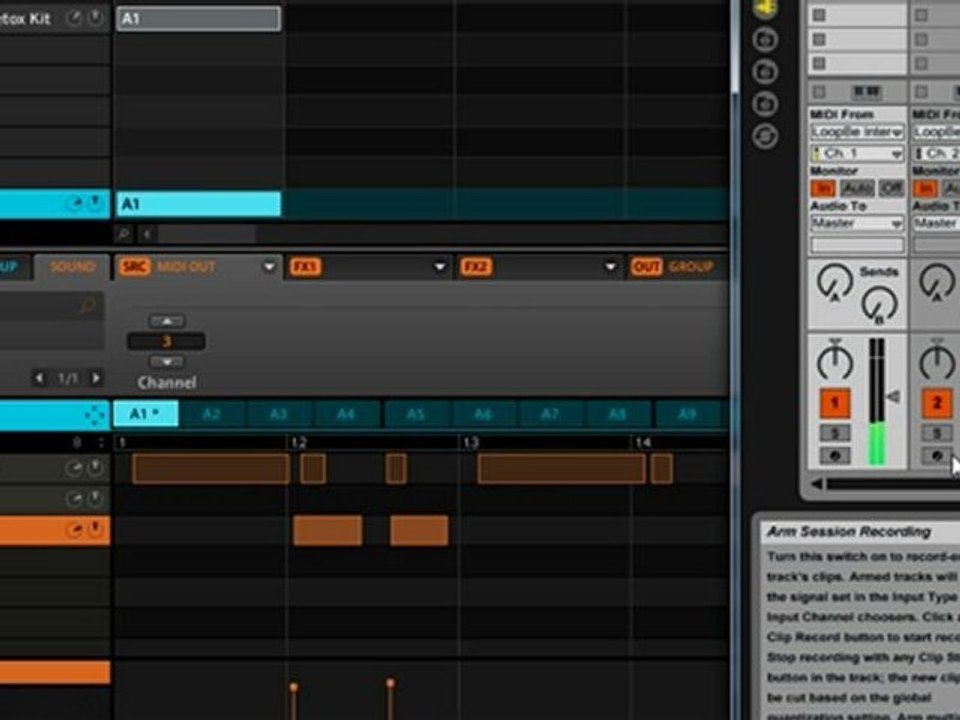Click the second icon on the highlighted cyan group row
This screenshot has width=960, height=720.
click(x=95, y=202)
